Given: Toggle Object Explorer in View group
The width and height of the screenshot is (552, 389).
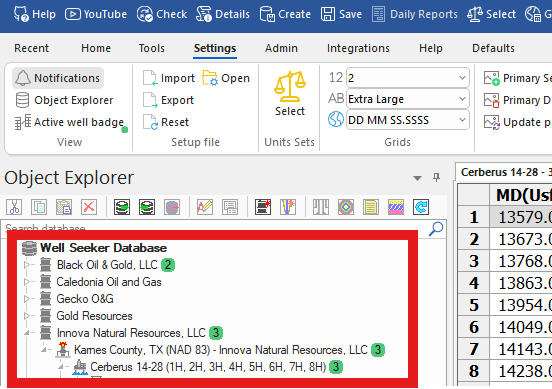Looking at the screenshot, I should (64, 100).
